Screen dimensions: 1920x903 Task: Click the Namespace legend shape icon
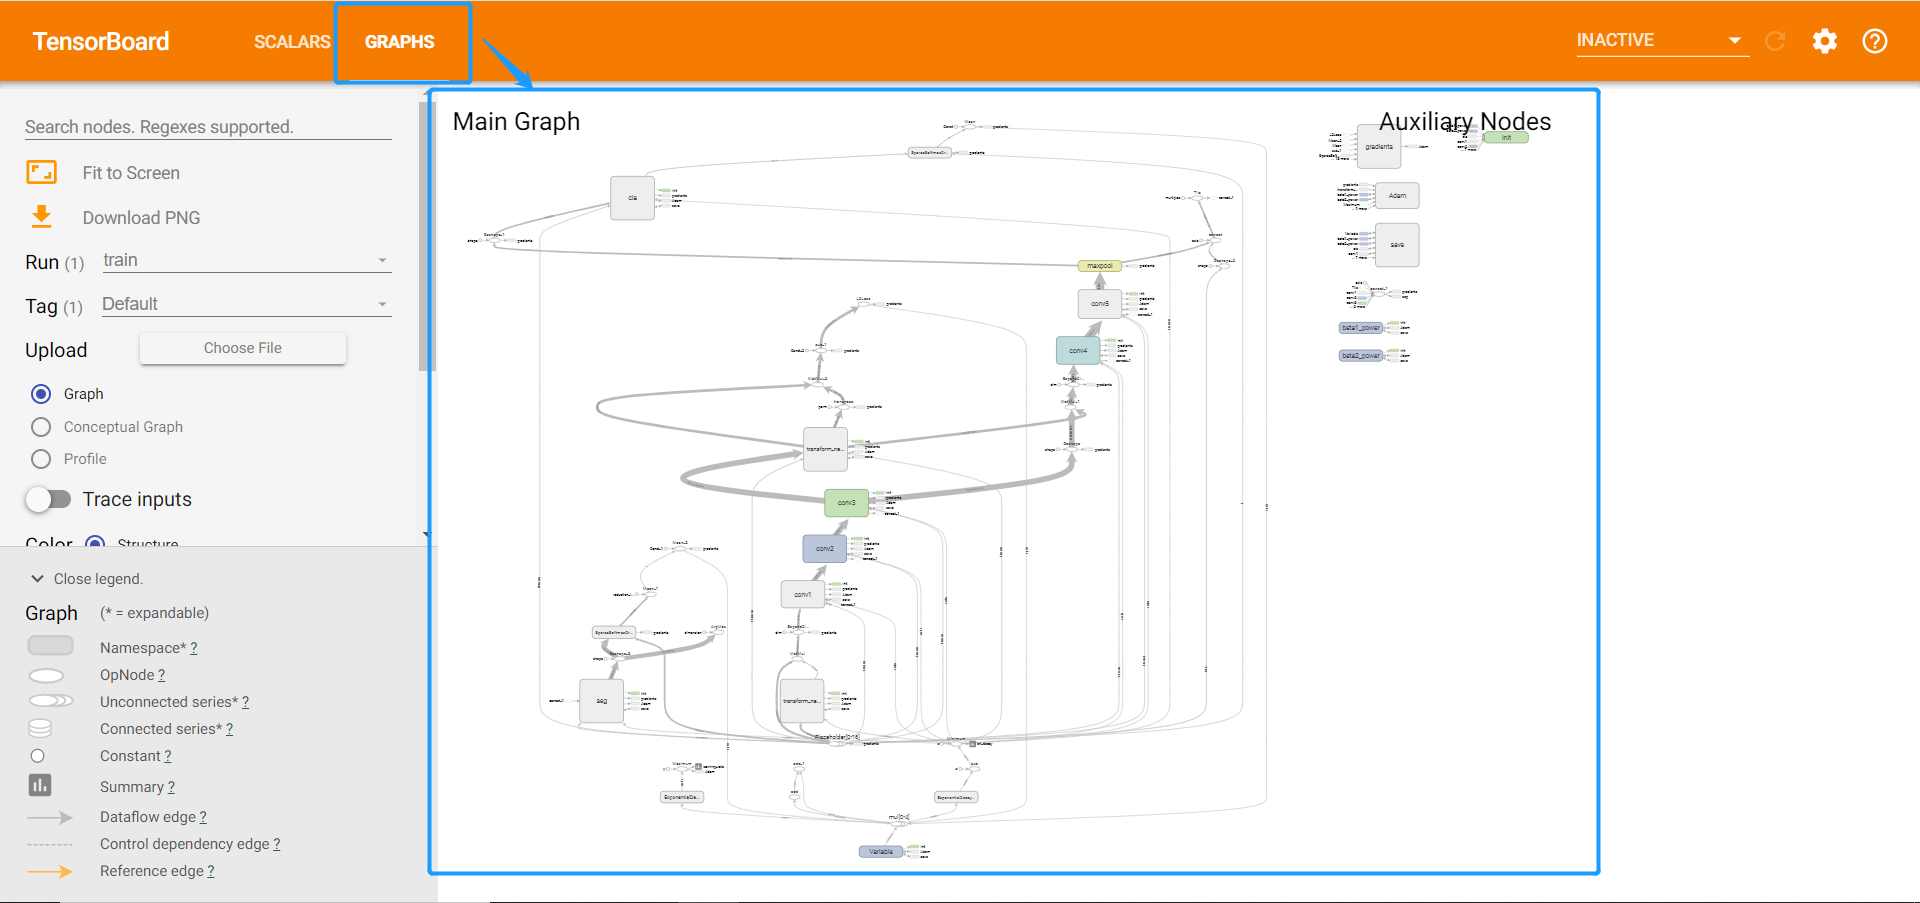point(50,645)
